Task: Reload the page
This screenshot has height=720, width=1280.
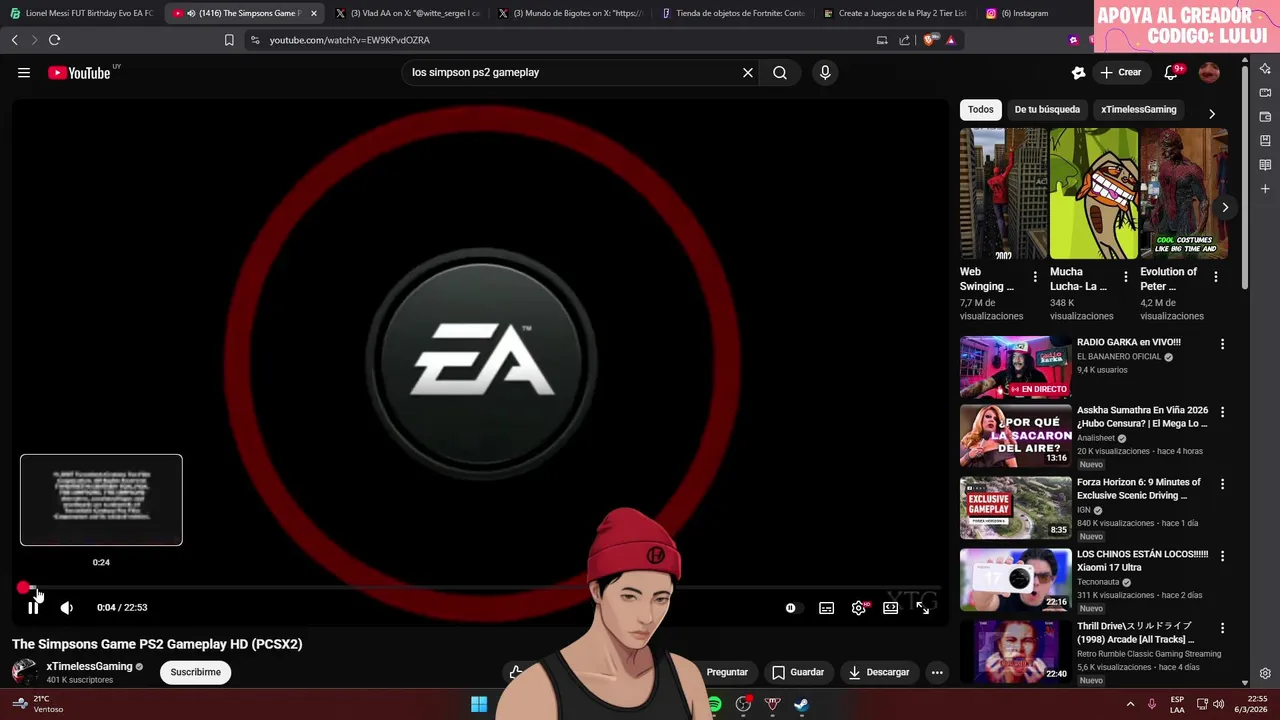Action: coord(54,40)
